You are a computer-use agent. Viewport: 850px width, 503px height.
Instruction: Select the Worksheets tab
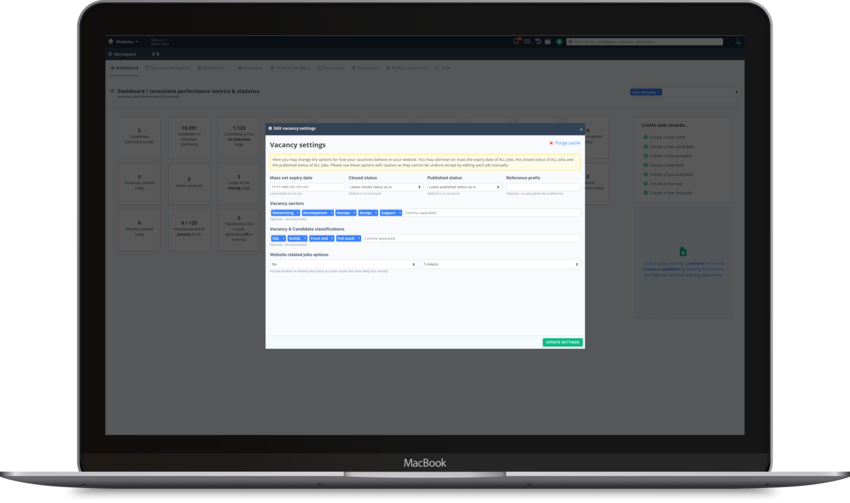(x=211, y=68)
